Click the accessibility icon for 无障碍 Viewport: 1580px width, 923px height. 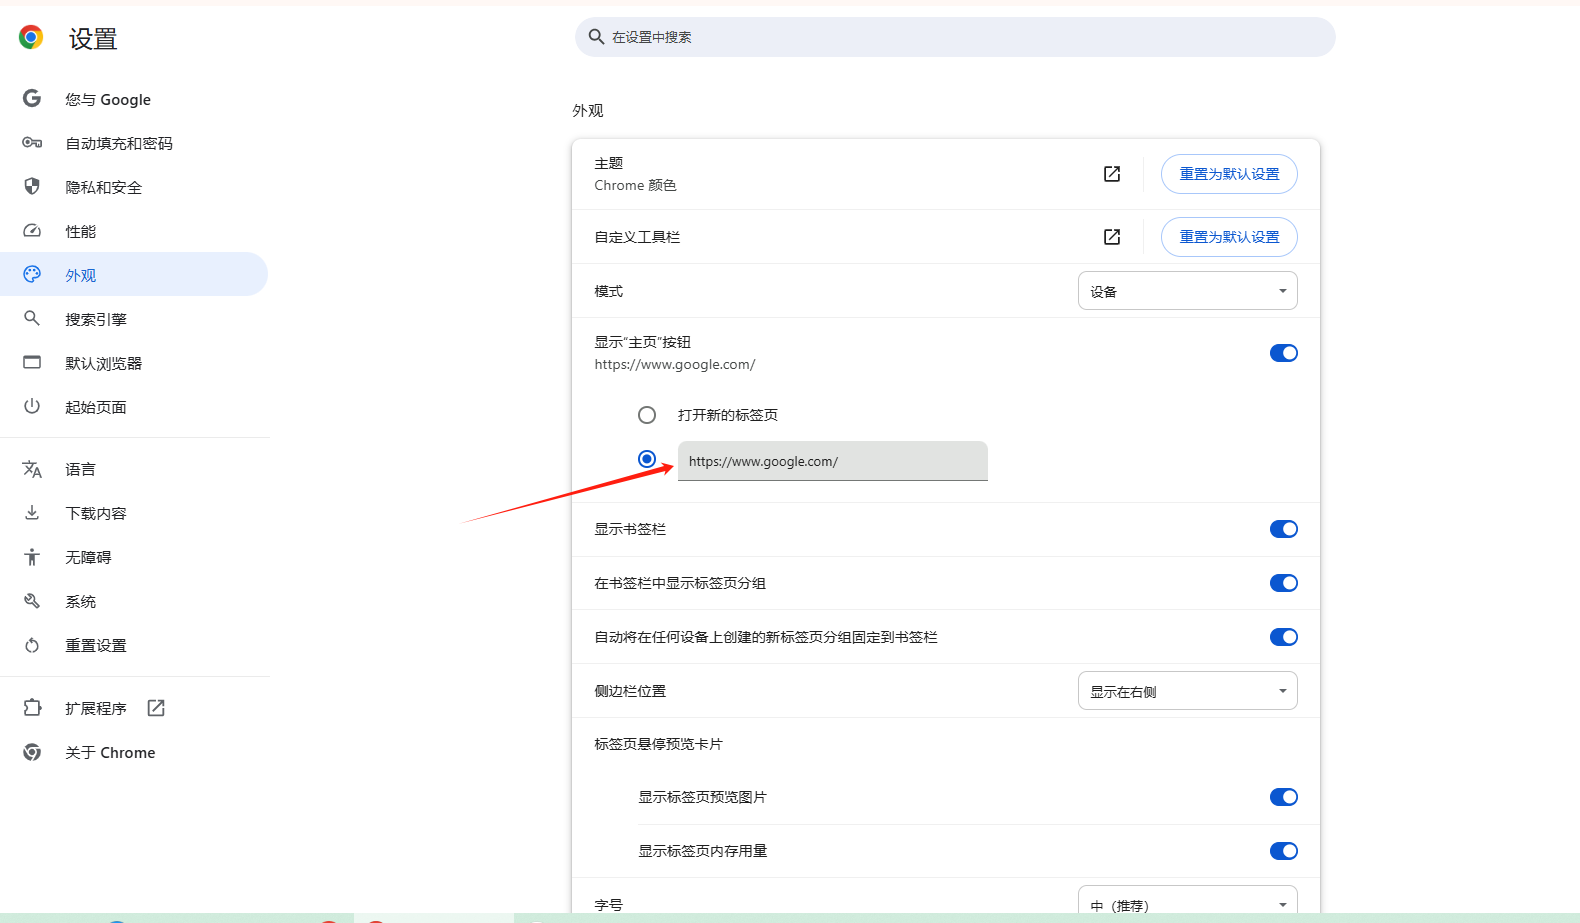click(32, 556)
